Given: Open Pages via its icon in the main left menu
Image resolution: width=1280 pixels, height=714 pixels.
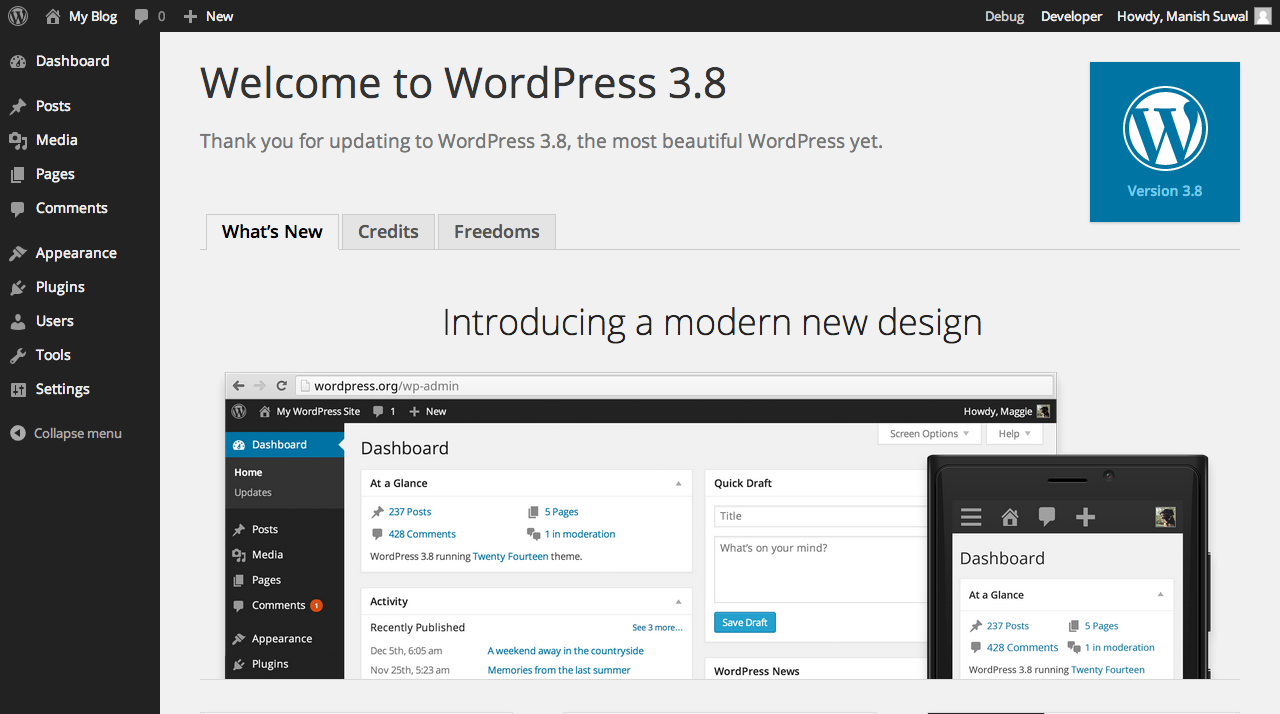Looking at the screenshot, I should click(x=17, y=174).
